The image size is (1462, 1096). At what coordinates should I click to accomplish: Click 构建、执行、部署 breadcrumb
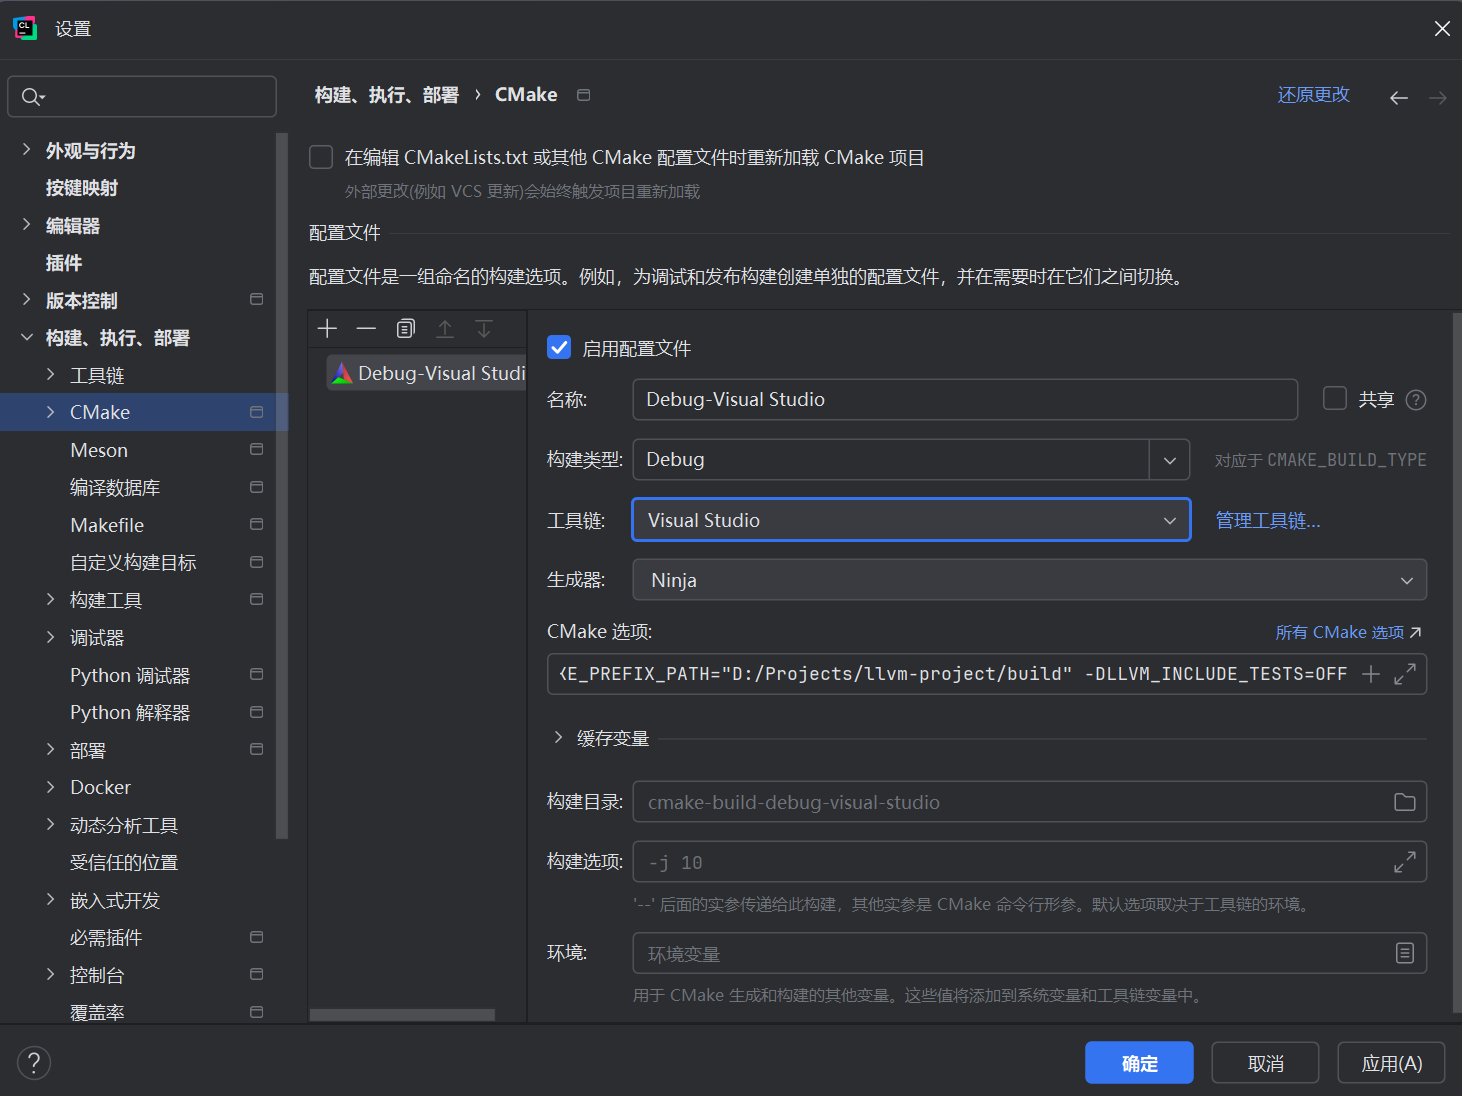[386, 95]
